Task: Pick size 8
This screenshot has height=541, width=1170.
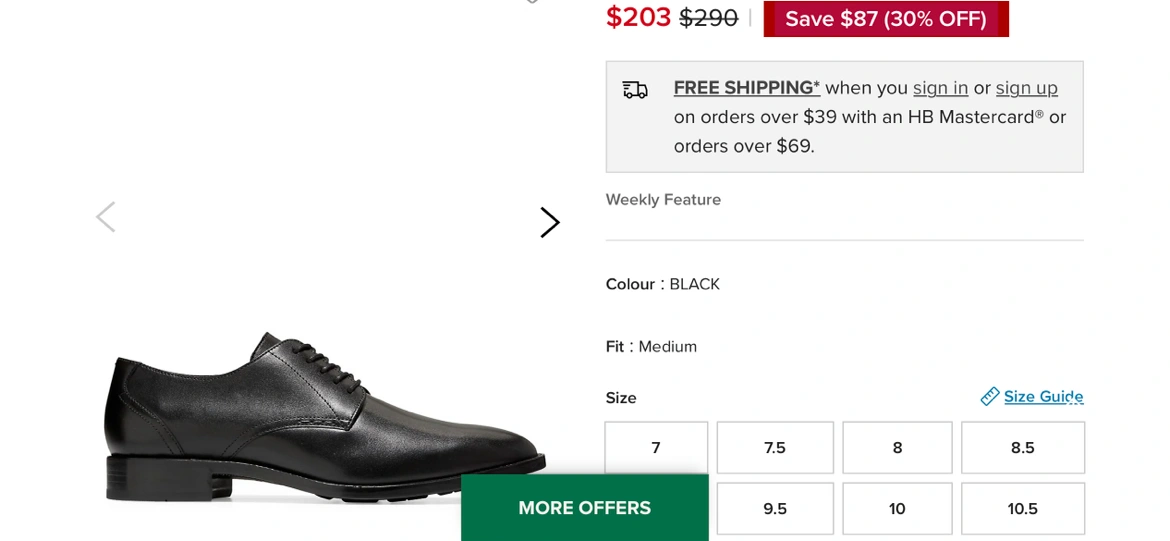Action: pyautogui.click(x=897, y=448)
